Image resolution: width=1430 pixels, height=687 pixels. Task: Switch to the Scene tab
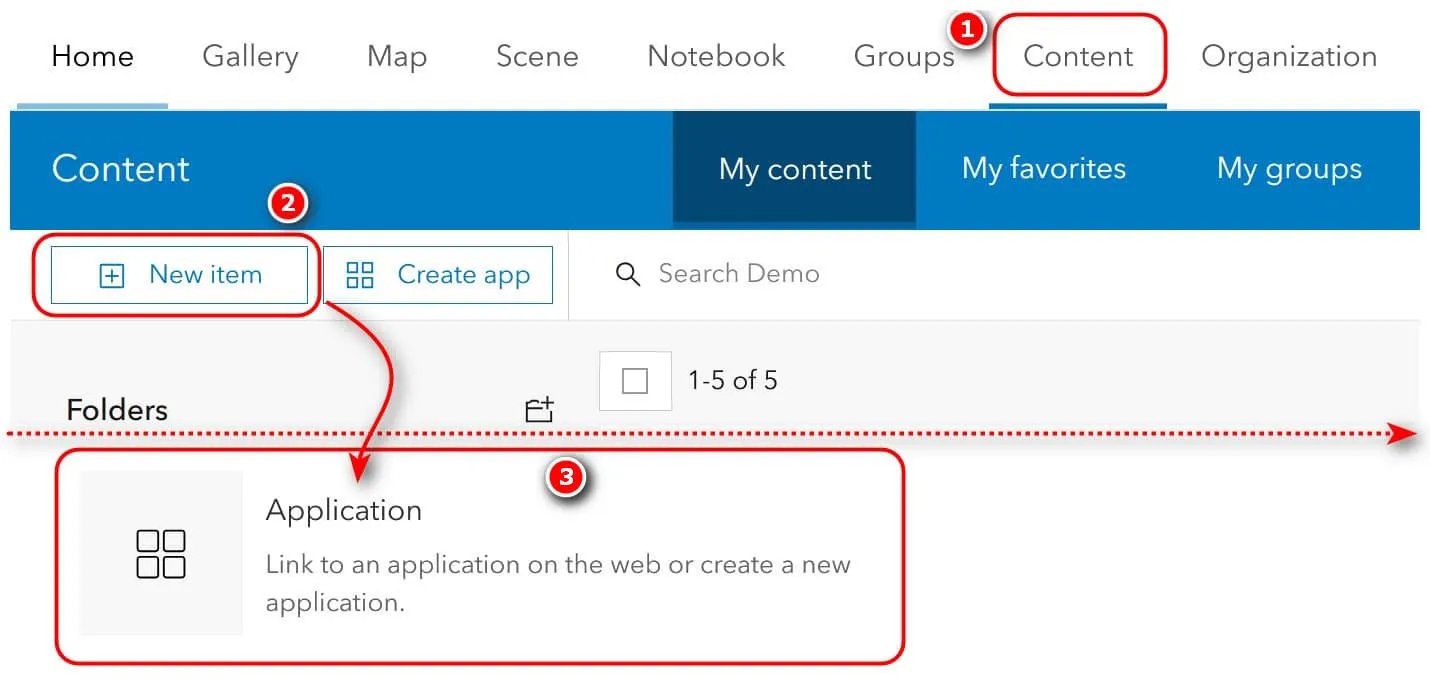(537, 56)
